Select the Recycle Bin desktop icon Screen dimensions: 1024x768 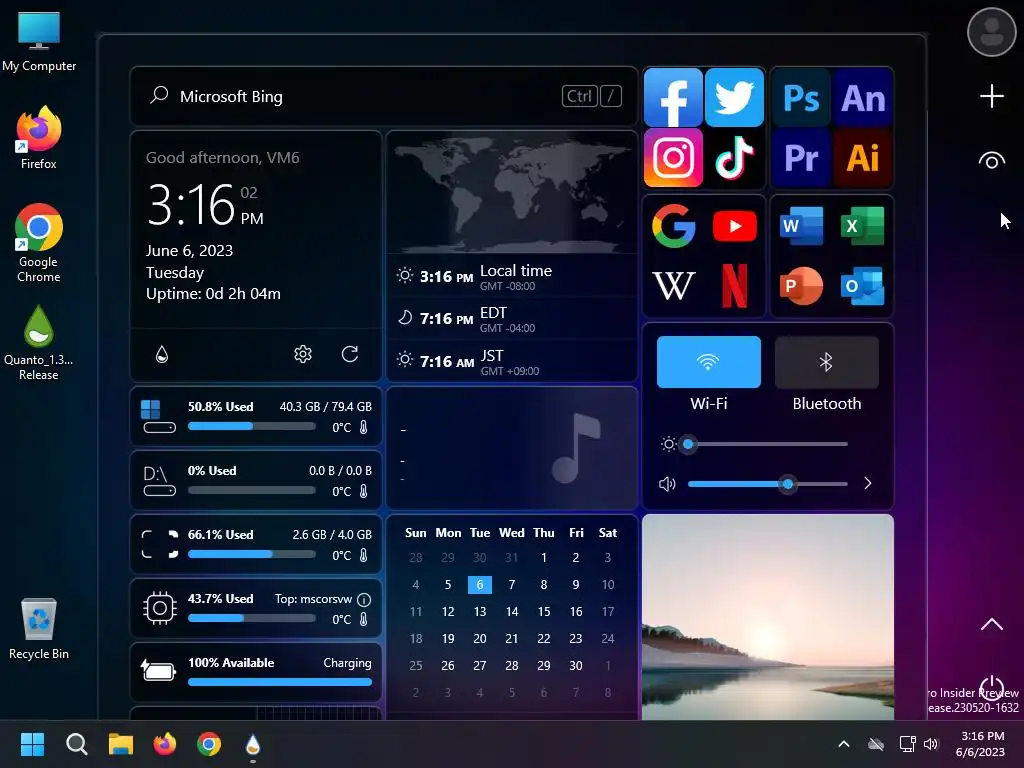point(39,628)
